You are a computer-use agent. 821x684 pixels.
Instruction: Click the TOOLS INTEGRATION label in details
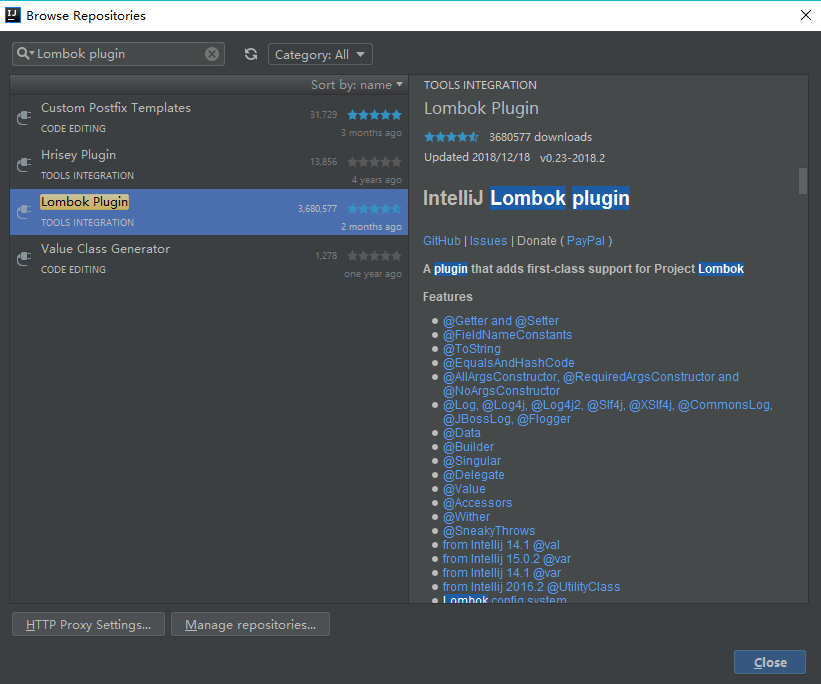(480, 85)
